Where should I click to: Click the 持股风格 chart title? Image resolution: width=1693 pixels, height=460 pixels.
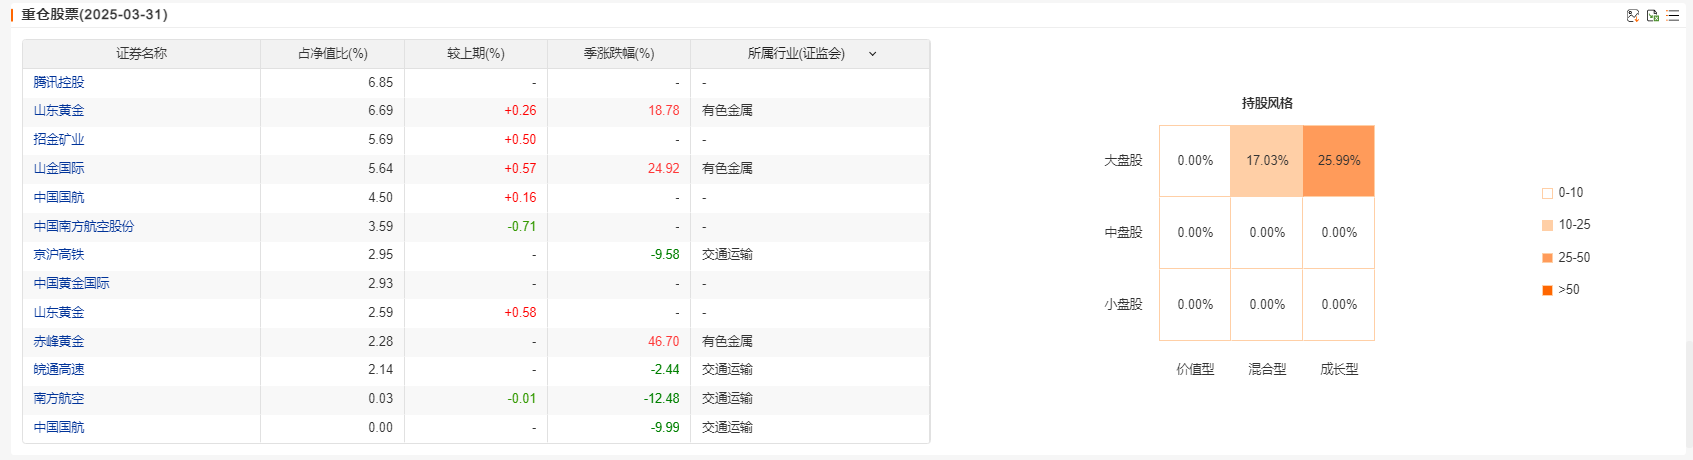point(1267,103)
